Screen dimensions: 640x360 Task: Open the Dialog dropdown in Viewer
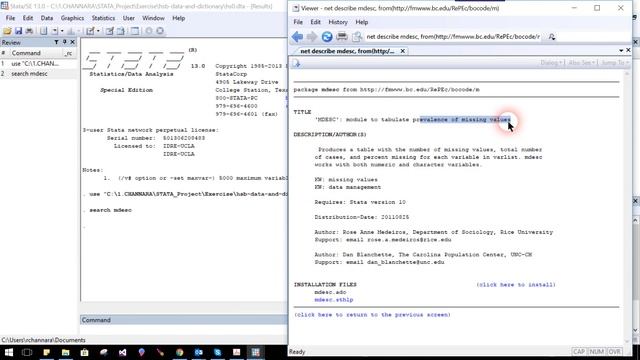point(552,63)
